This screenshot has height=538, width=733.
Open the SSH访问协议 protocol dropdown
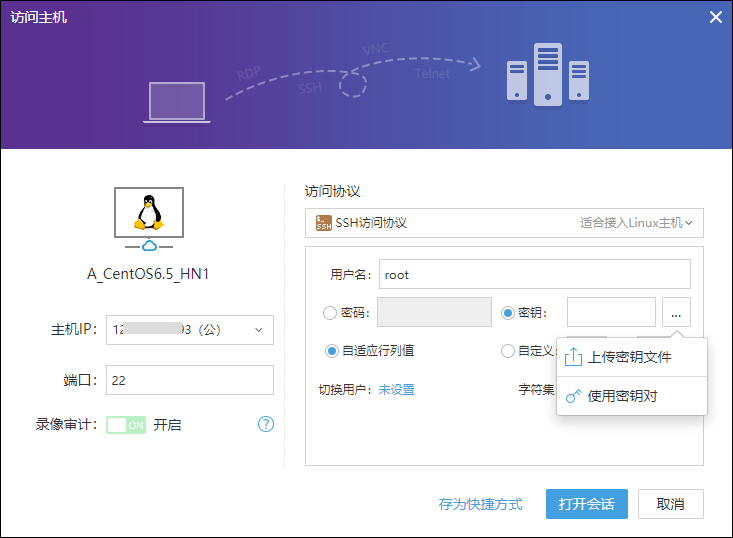point(503,223)
